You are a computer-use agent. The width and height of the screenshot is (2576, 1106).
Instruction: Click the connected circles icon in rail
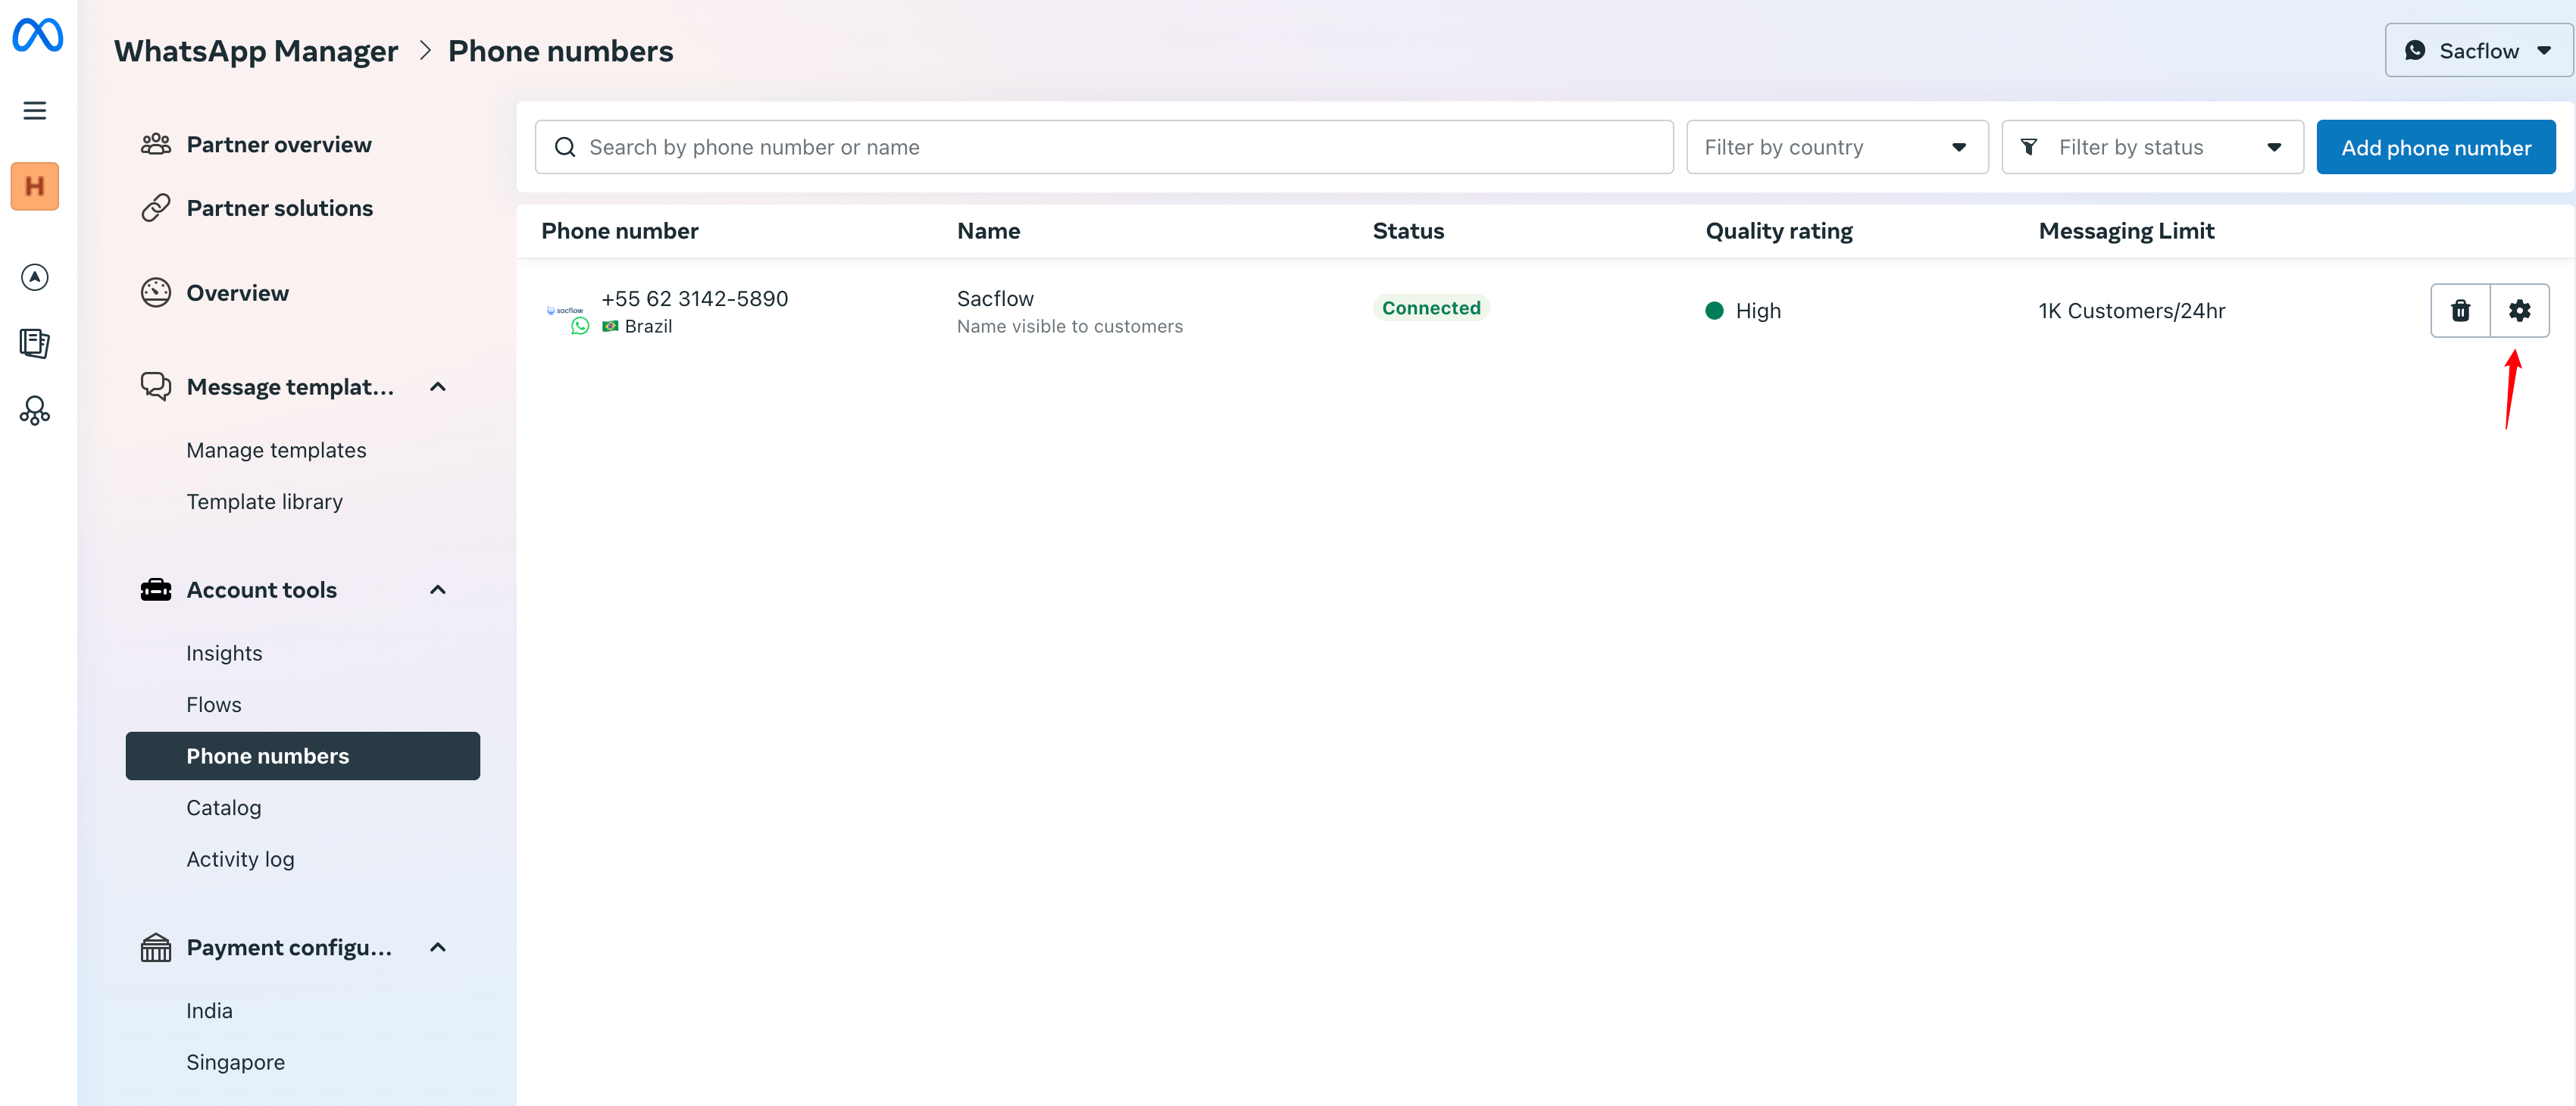[x=35, y=410]
